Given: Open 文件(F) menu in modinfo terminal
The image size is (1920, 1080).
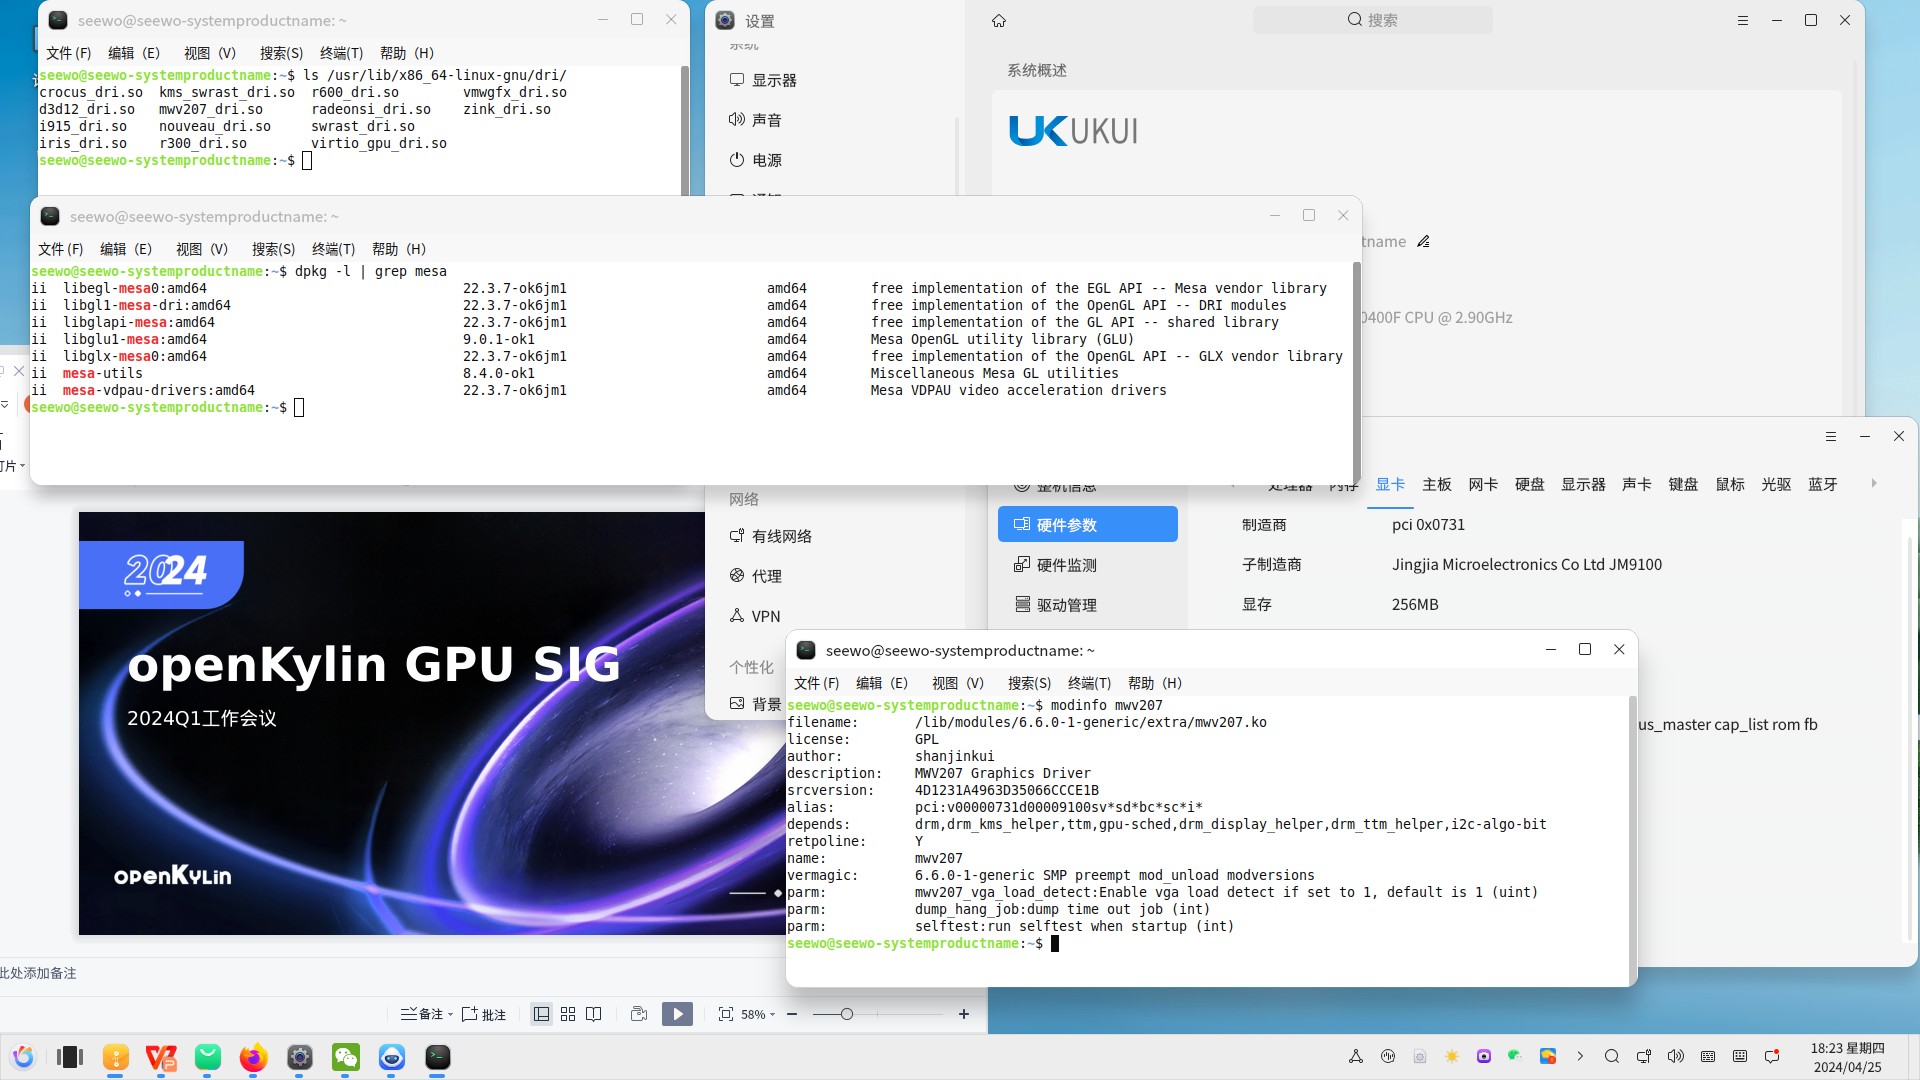Looking at the screenshot, I should point(816,683).
